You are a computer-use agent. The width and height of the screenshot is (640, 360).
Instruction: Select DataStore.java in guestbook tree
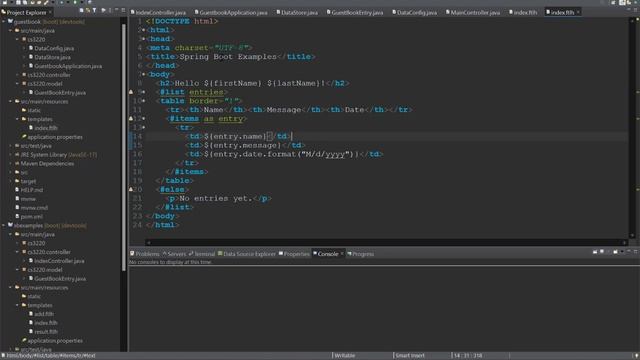[52, 57]
